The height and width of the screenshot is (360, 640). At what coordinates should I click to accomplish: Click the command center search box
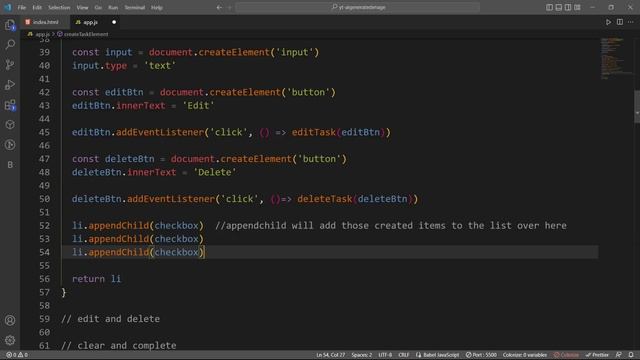click(x=358, y=7)
